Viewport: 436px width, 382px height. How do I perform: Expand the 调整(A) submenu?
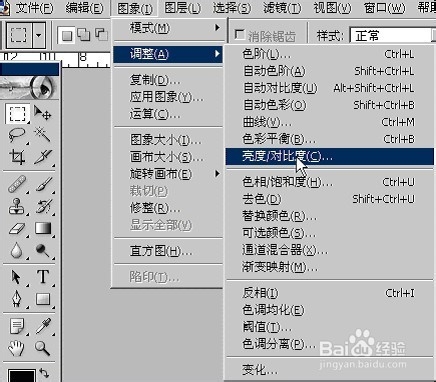point(168,54)
